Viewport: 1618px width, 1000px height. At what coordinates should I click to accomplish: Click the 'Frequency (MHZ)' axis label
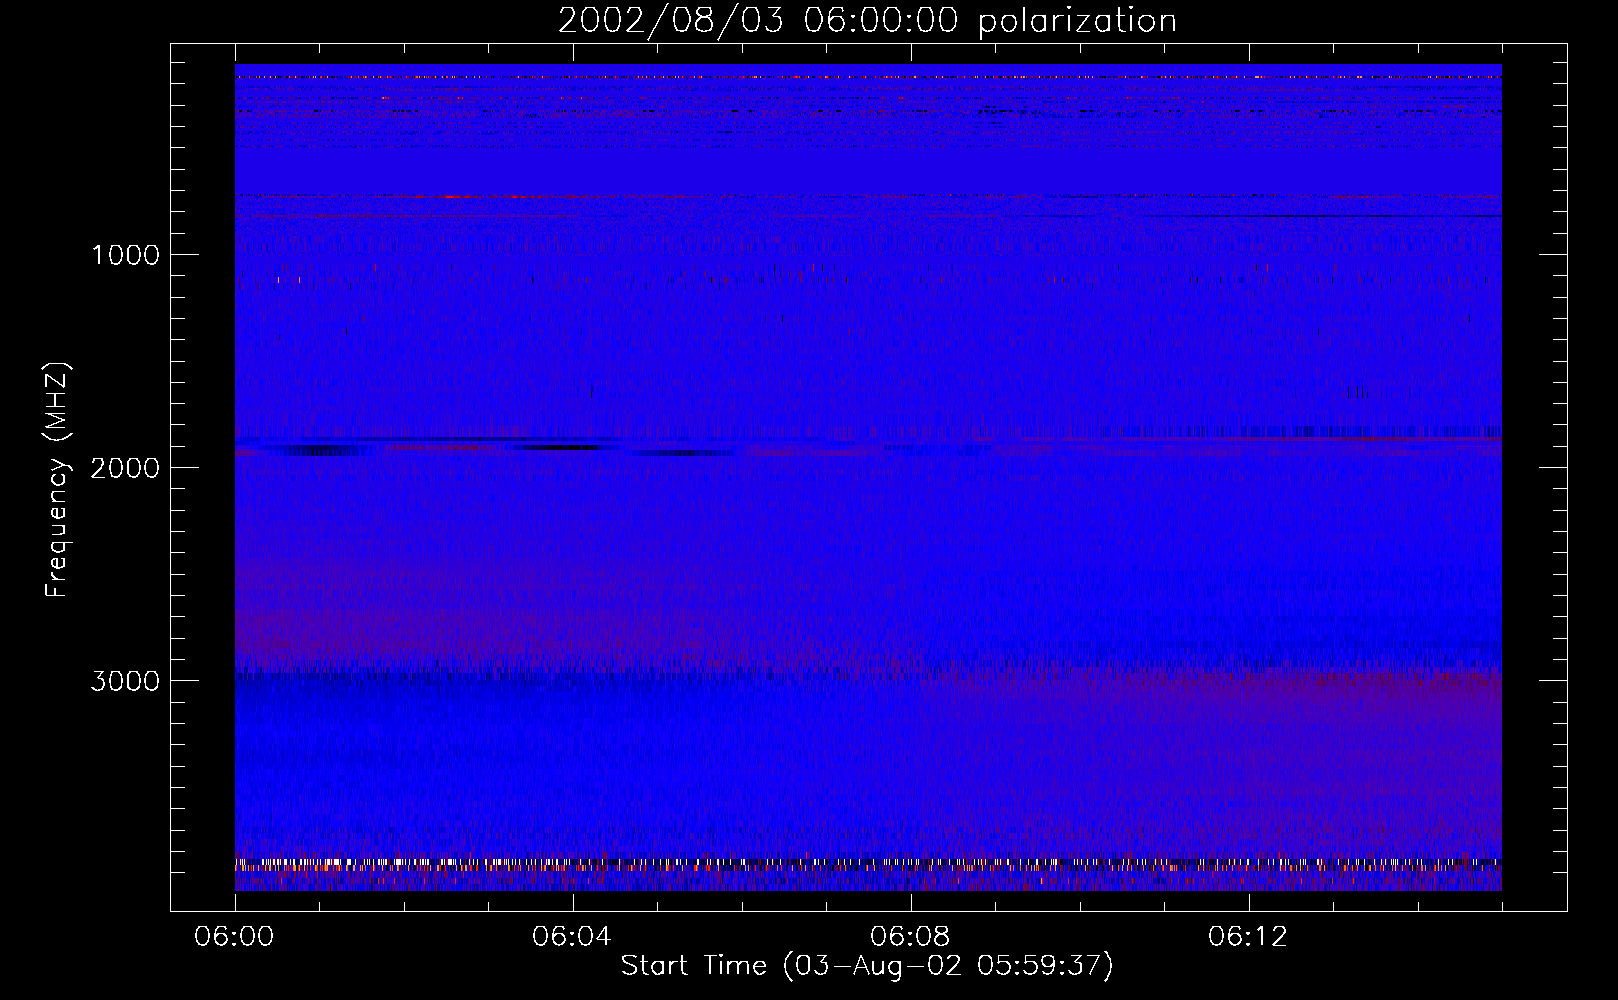point(58,480)
